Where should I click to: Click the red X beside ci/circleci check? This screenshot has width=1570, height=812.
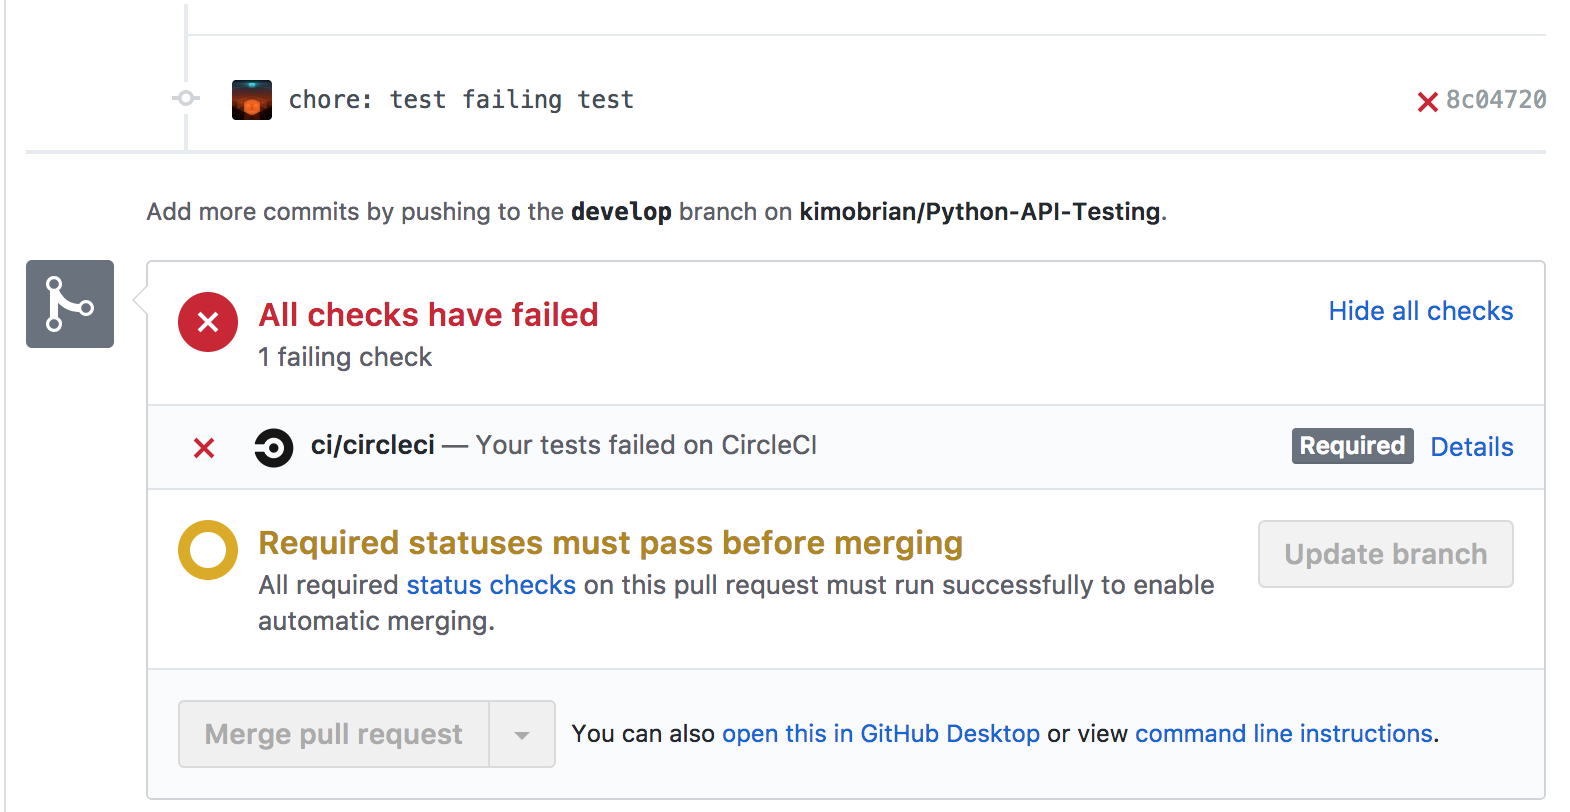pos(204,448)
